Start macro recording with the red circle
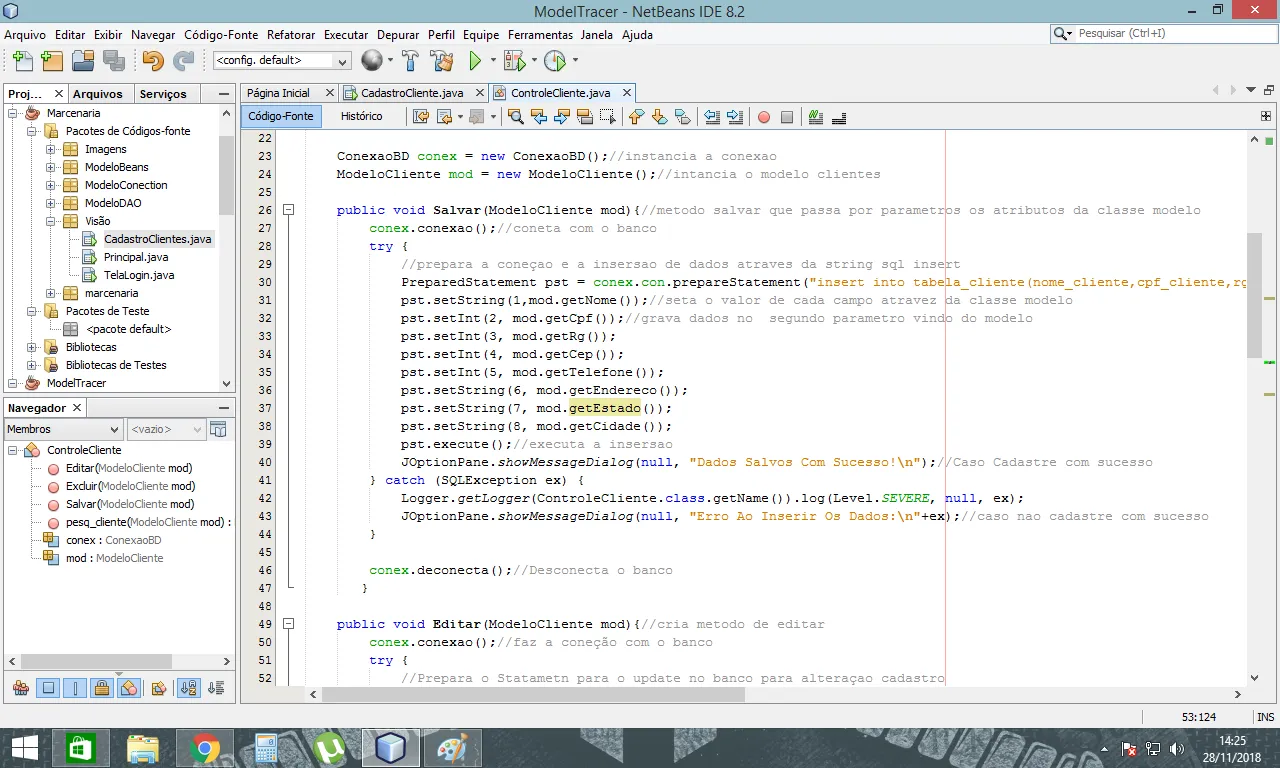1280x768 pixels. pos(764,117)
